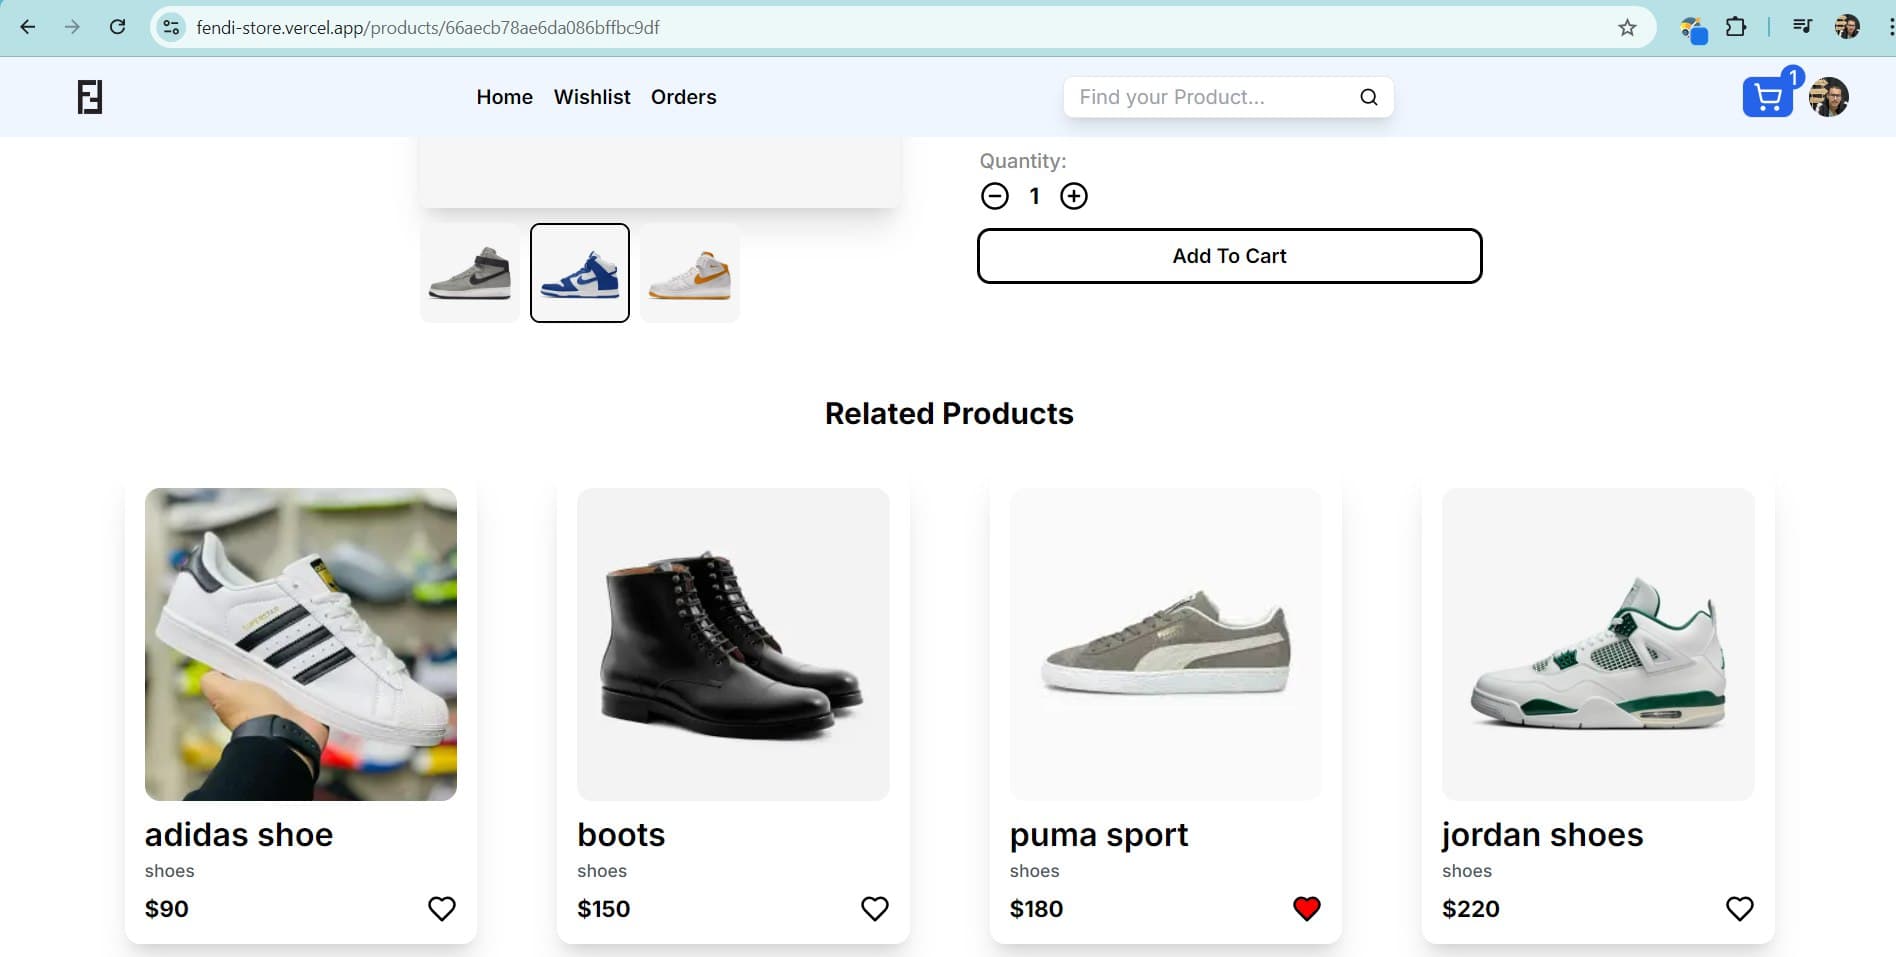The image size is (1896, 957).
Task: Reload the page
Action: 117,27
